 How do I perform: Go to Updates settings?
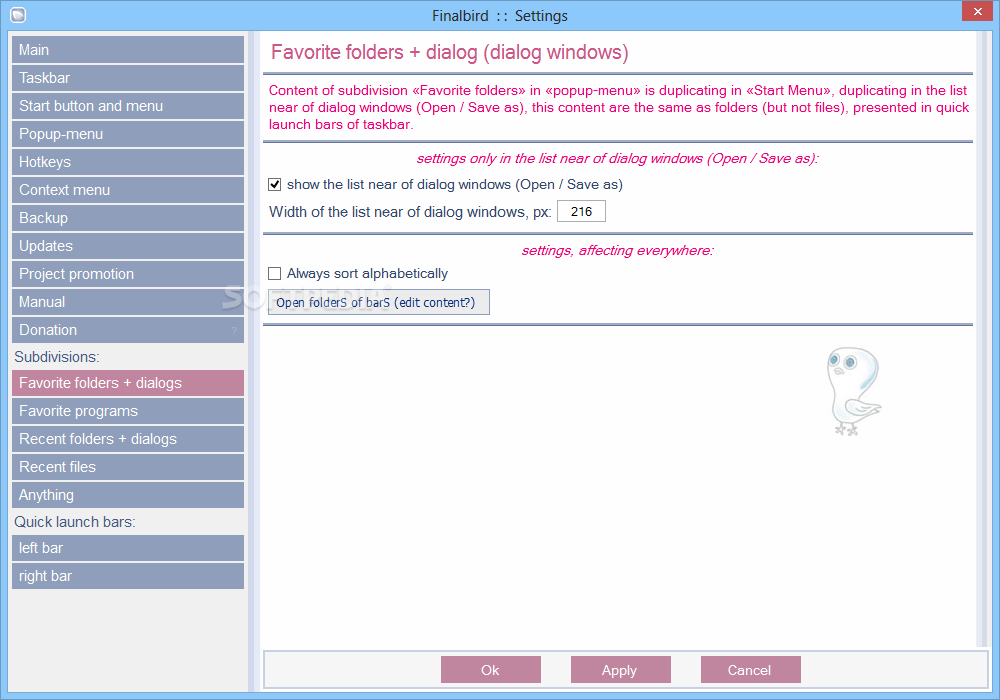click(128, 246)
